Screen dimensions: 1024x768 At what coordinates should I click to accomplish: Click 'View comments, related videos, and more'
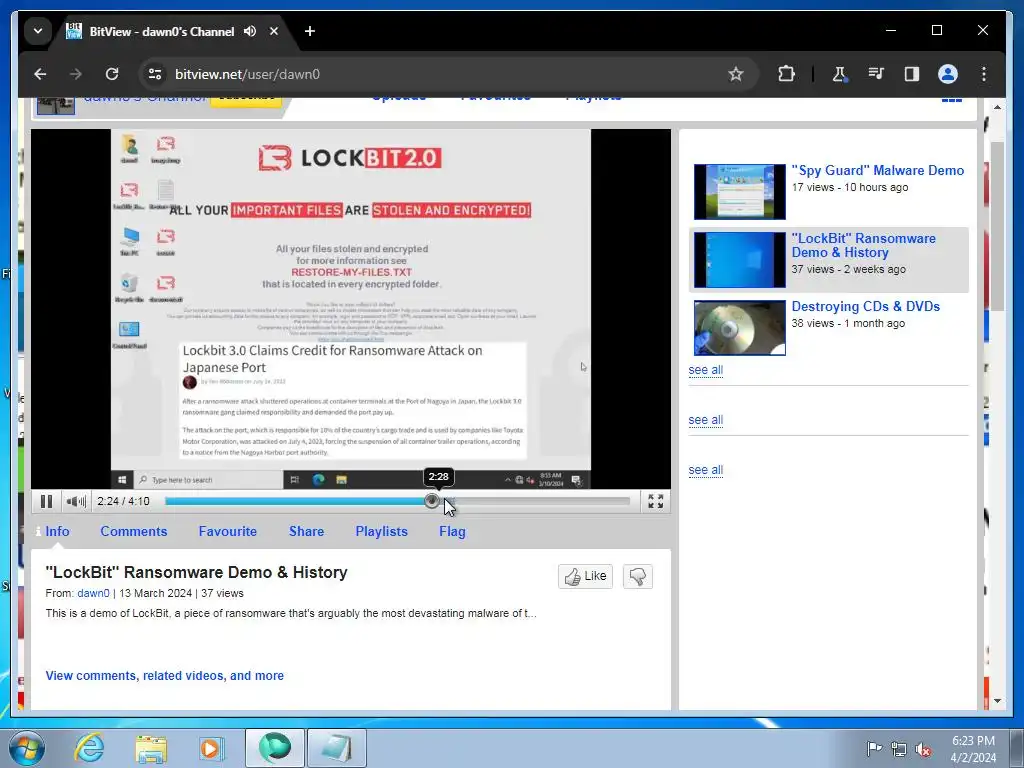pyautogui.click(x=165, y=676)
